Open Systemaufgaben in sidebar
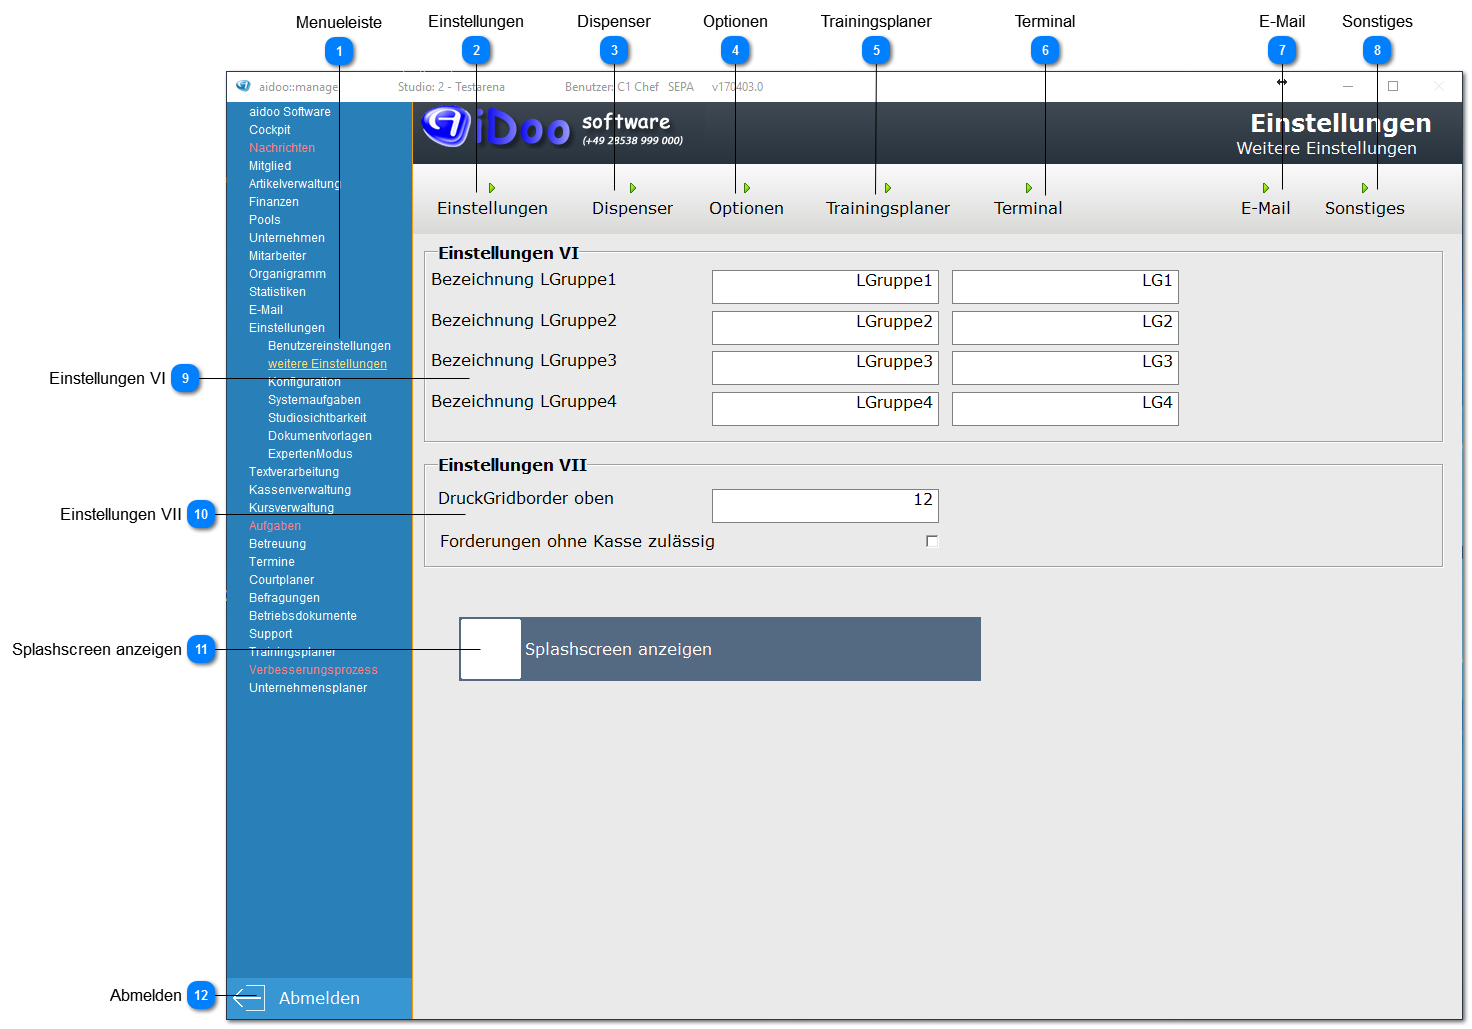 point(314,400)
